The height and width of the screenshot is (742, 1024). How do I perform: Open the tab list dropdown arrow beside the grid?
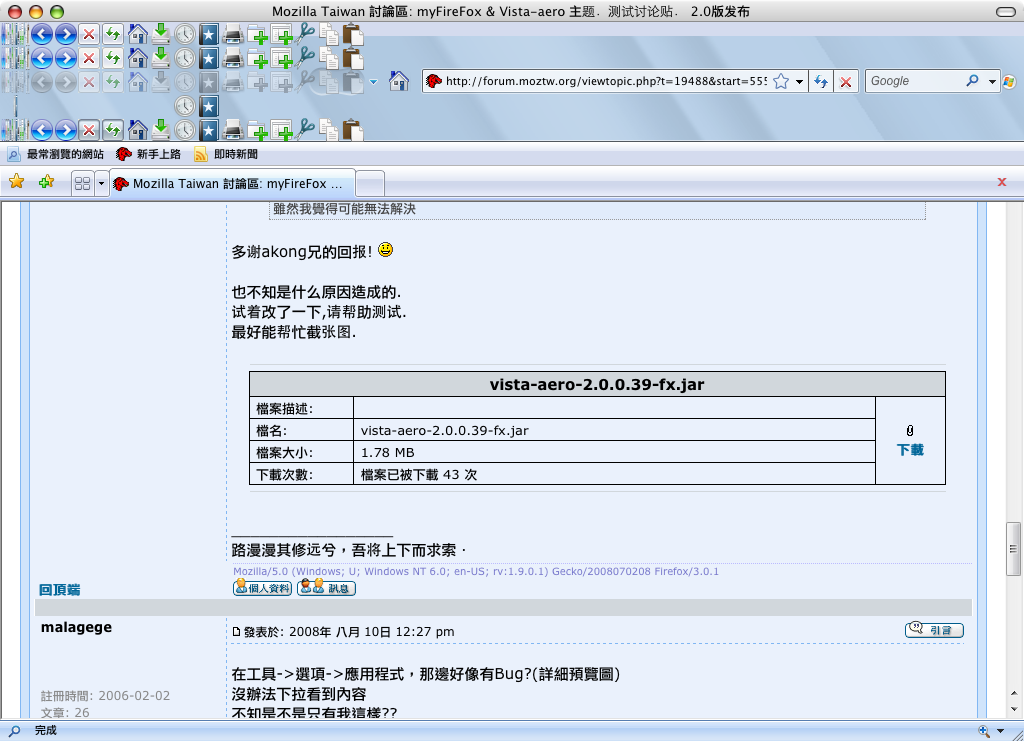[101, 184]
